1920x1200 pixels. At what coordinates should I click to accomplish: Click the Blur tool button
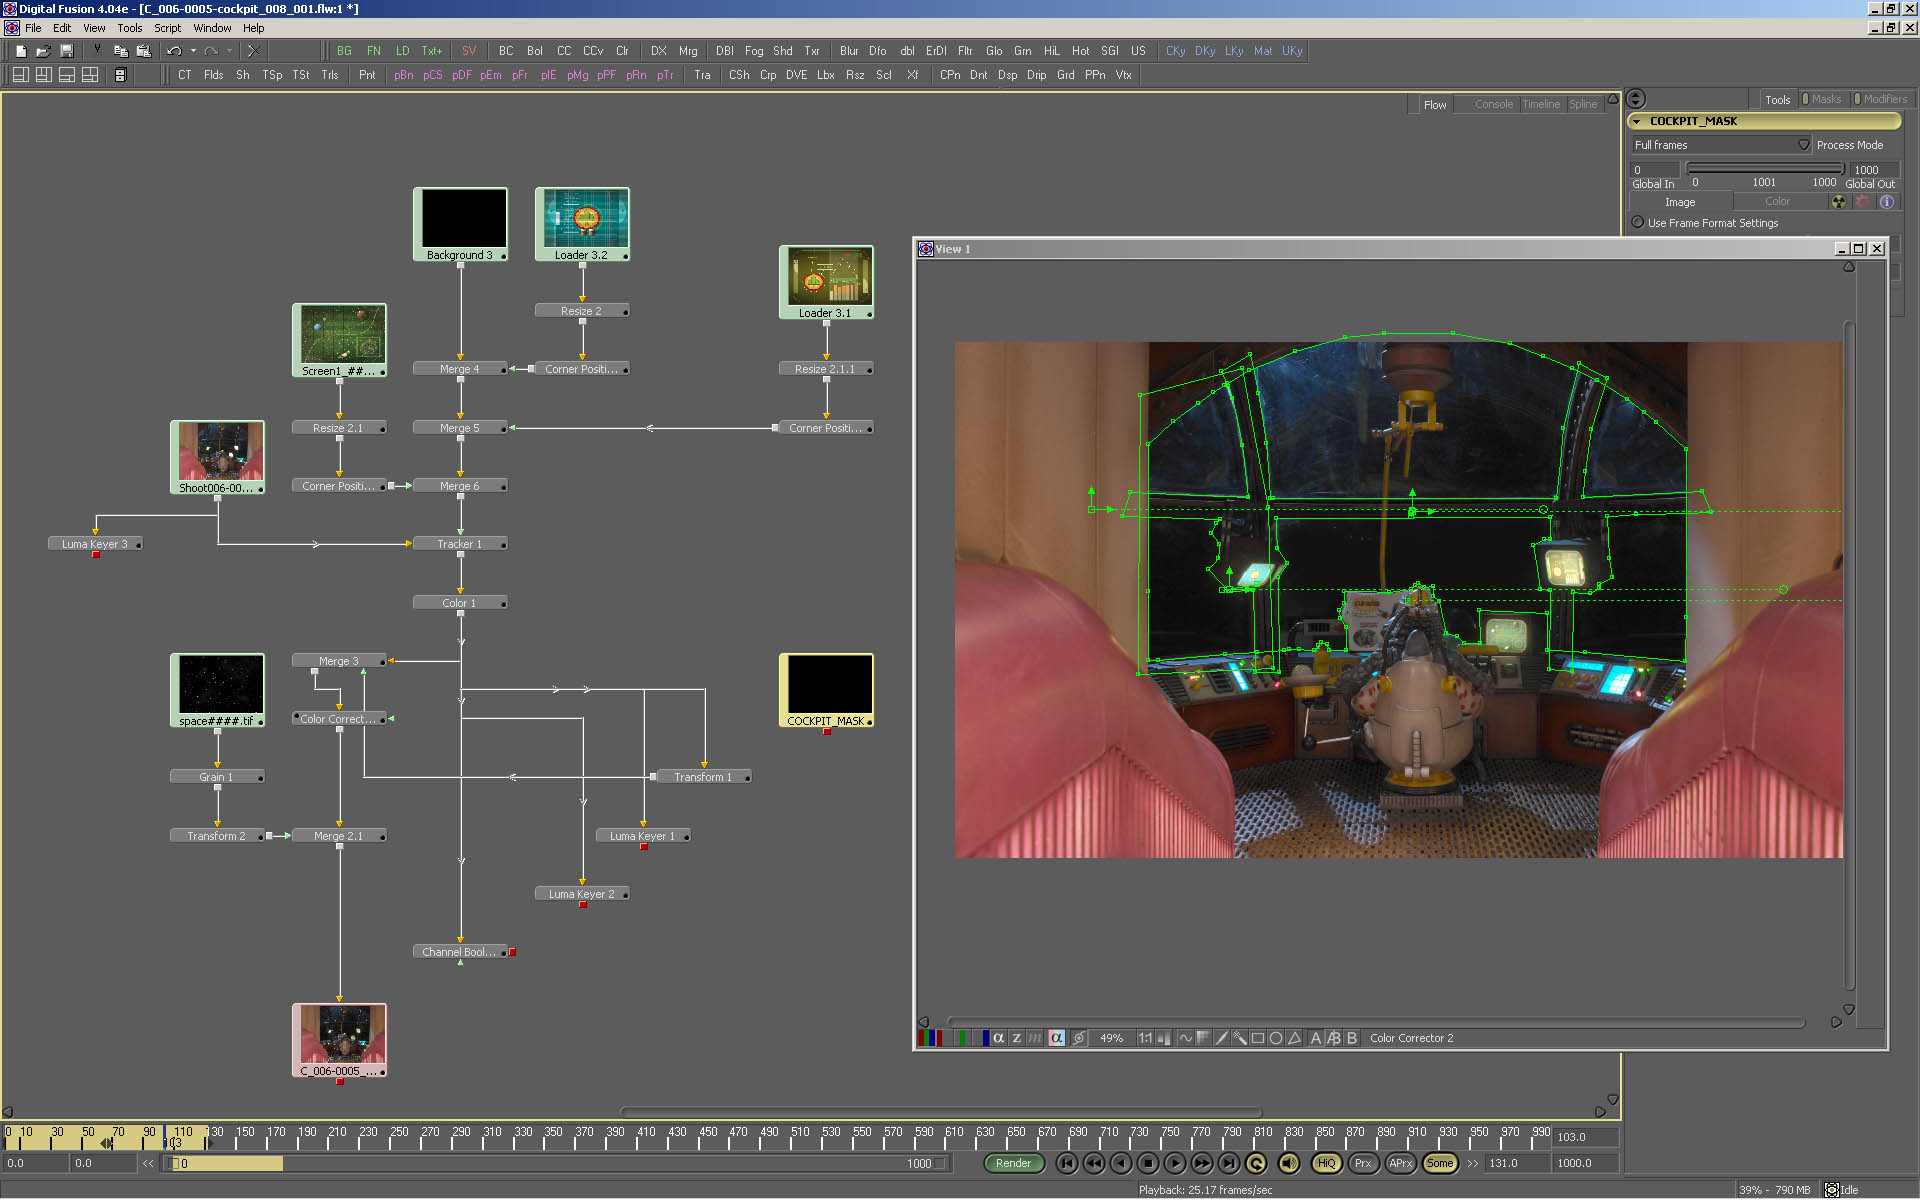[x=849, y=51]
